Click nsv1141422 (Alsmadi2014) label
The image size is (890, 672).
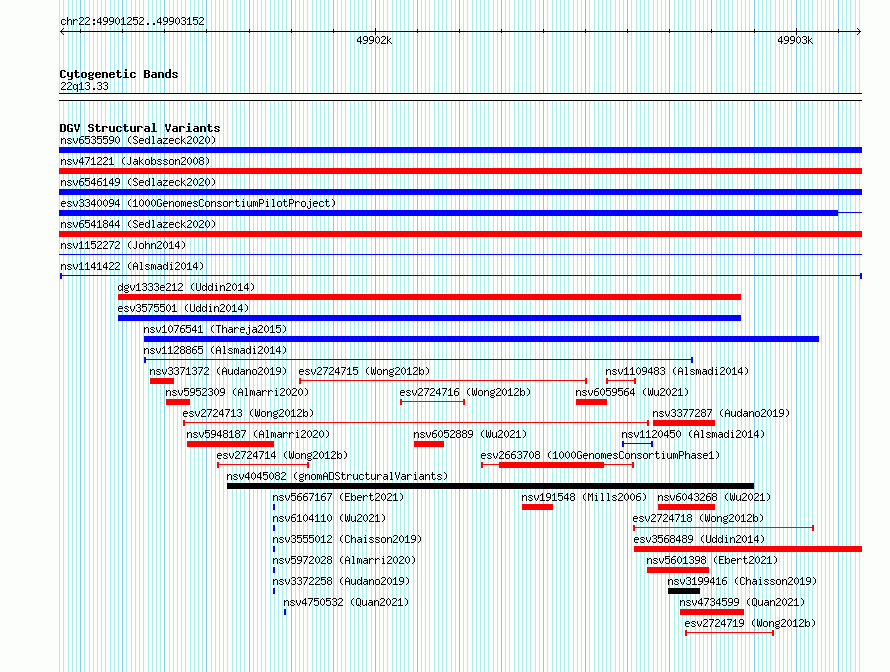132,266
